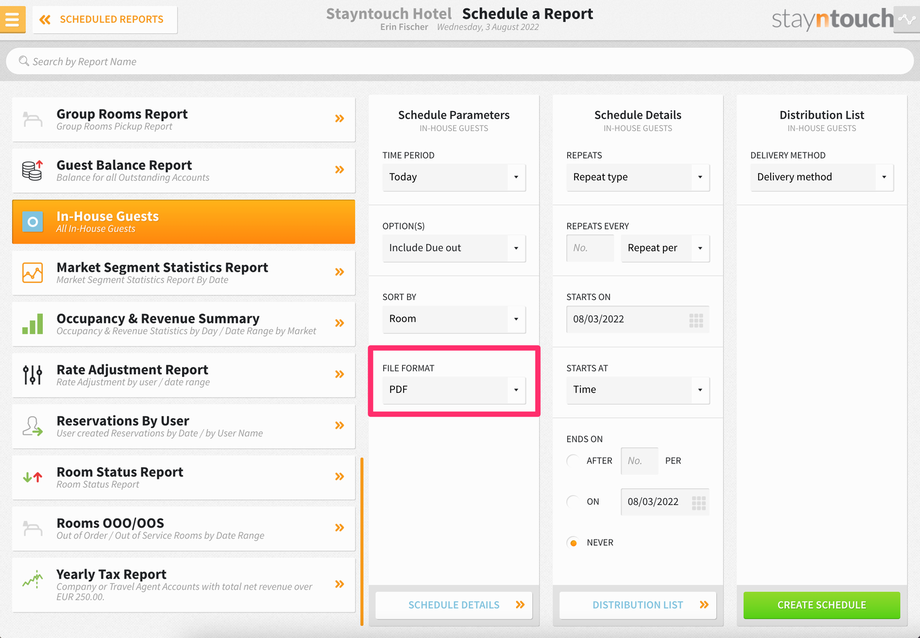
Task: Click the chevron arrow on Group Rooms Report
Action: pyautogui.click(x=339, y=119)
